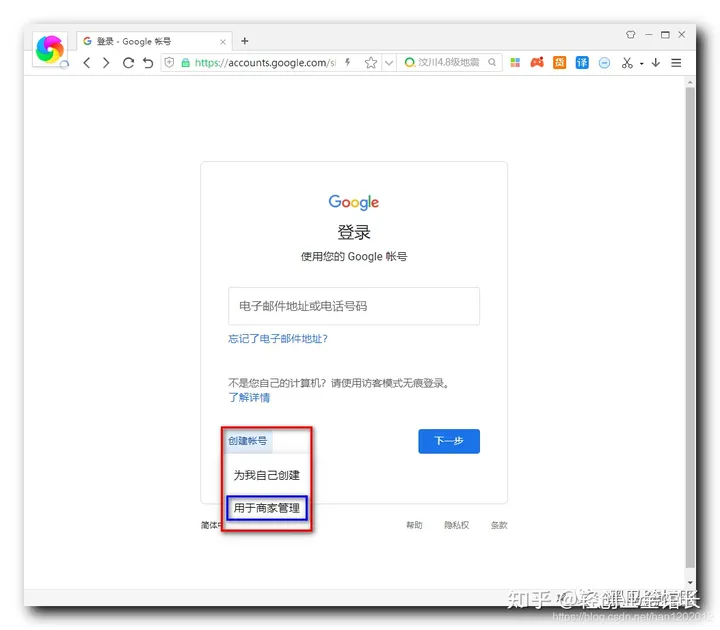Select 用于商家管理 menu option
The width and height of the screenshot is (720, 630).
click(267, 508)
